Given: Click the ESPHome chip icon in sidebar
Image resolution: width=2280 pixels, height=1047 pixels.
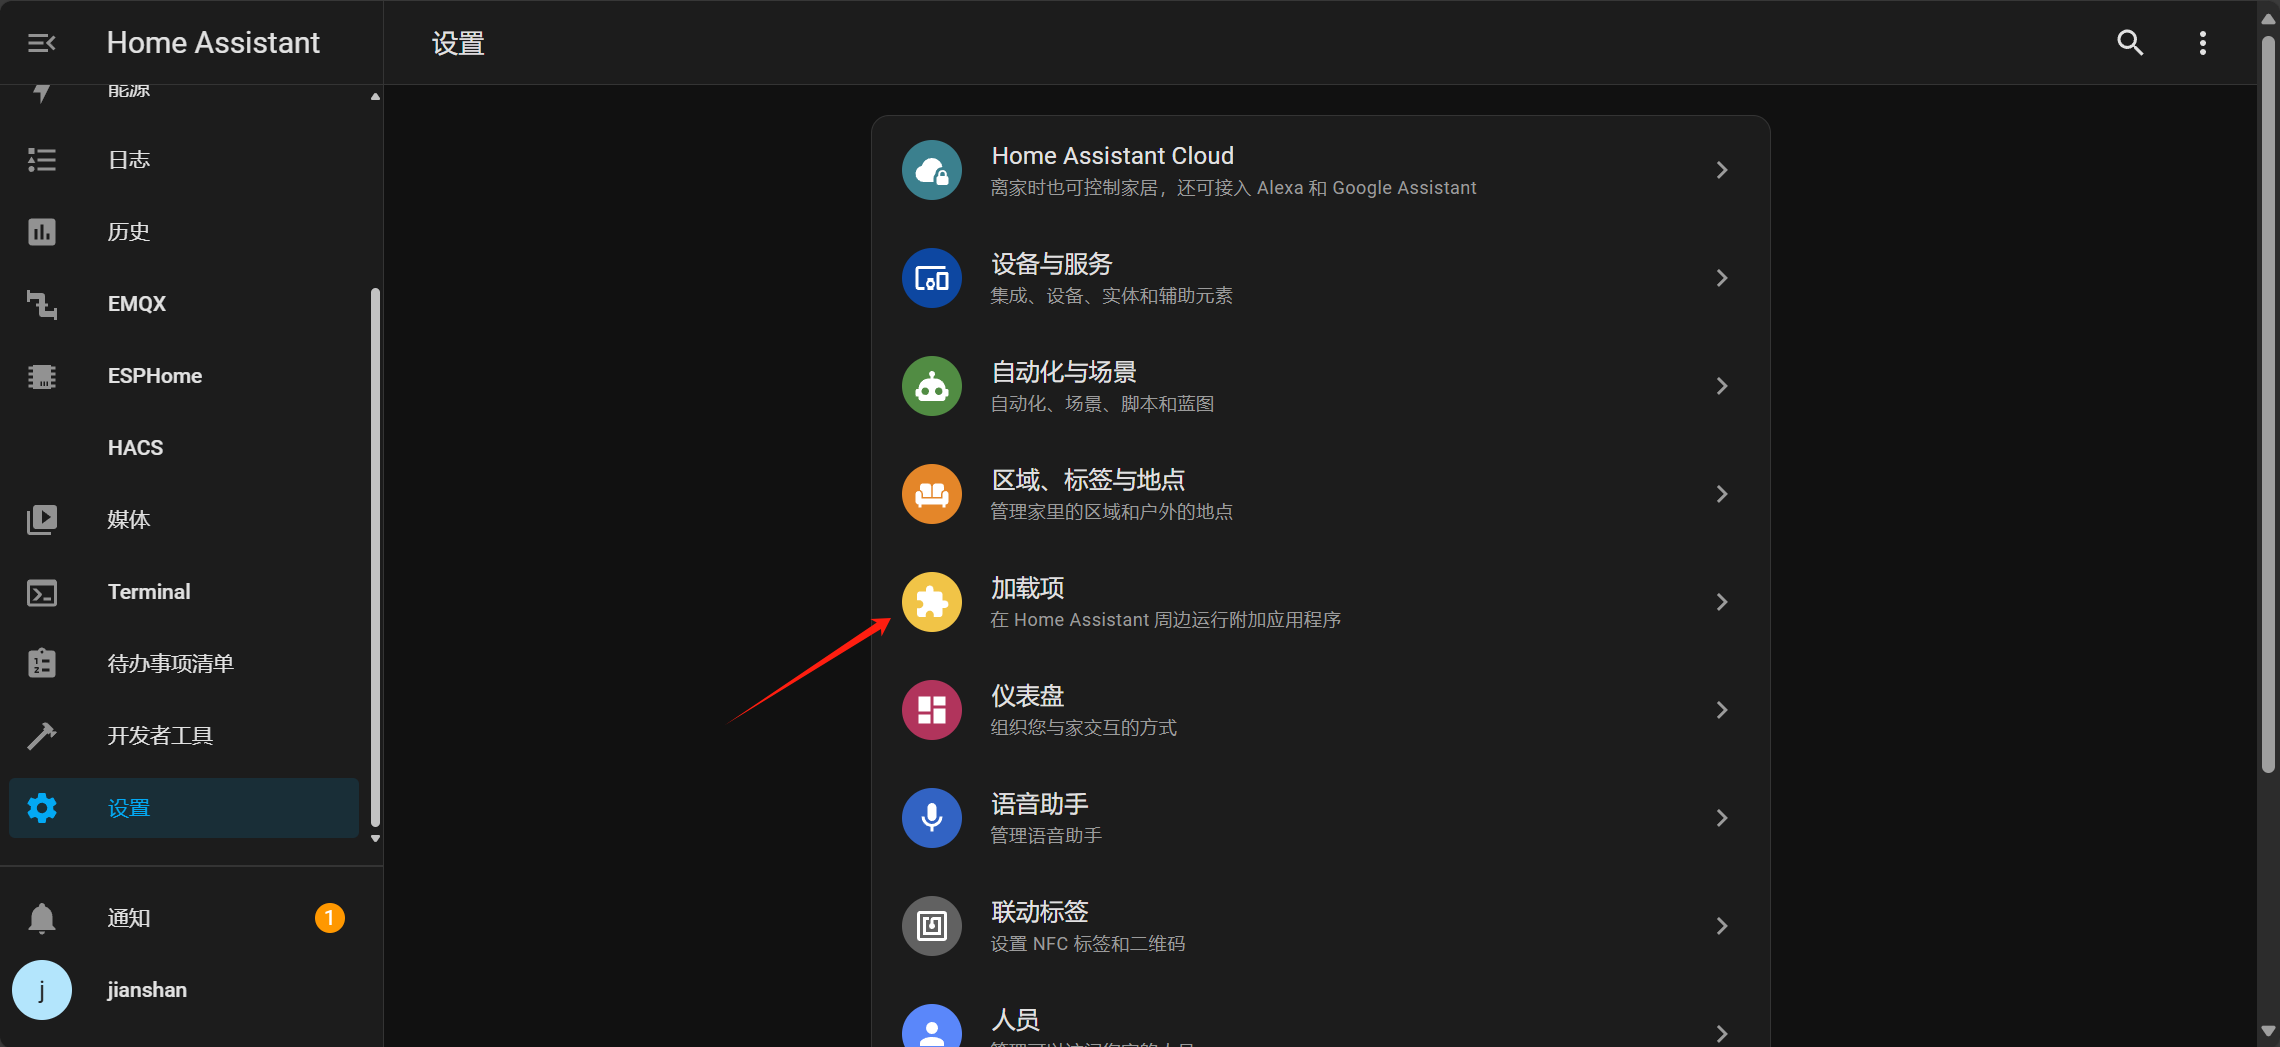Looking at the screenshot, I should tap(42, 376).
